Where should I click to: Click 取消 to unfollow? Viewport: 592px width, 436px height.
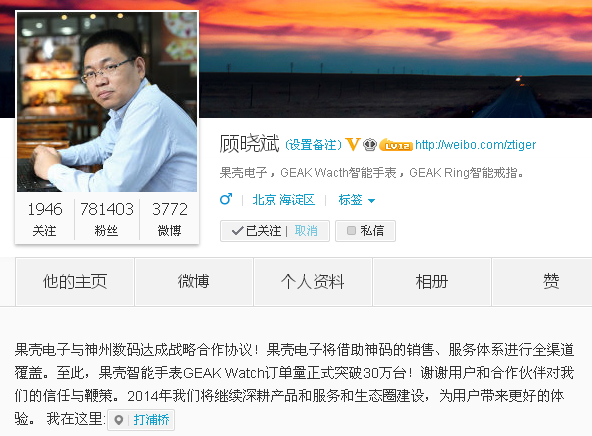click(x=306, y=231)
